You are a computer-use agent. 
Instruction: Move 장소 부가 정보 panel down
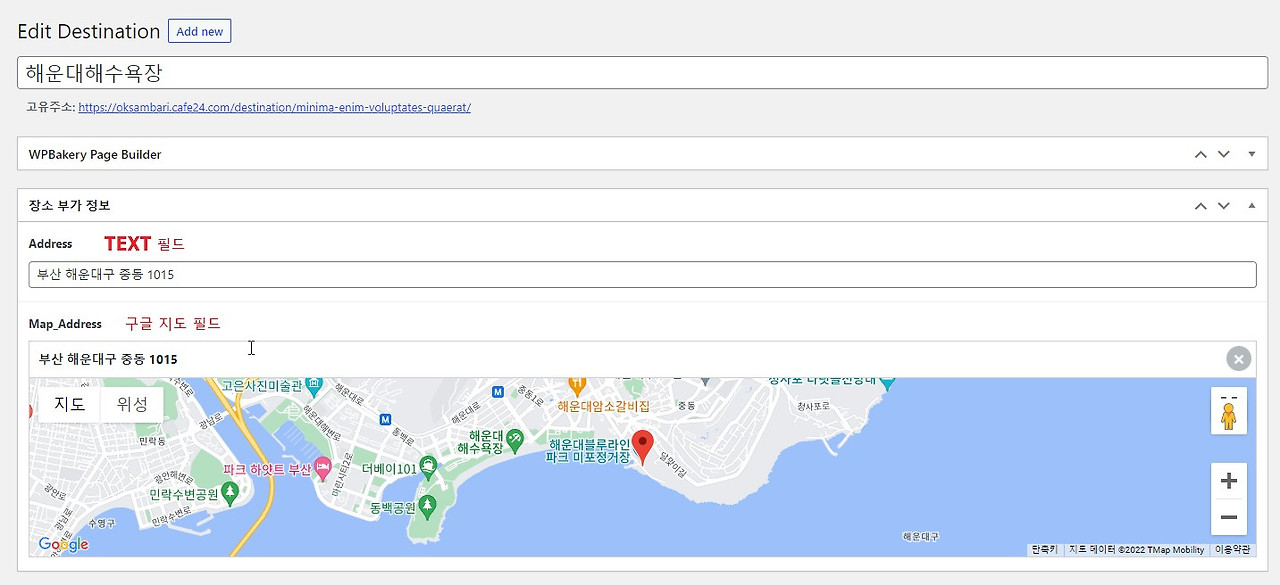[1224, 205]
